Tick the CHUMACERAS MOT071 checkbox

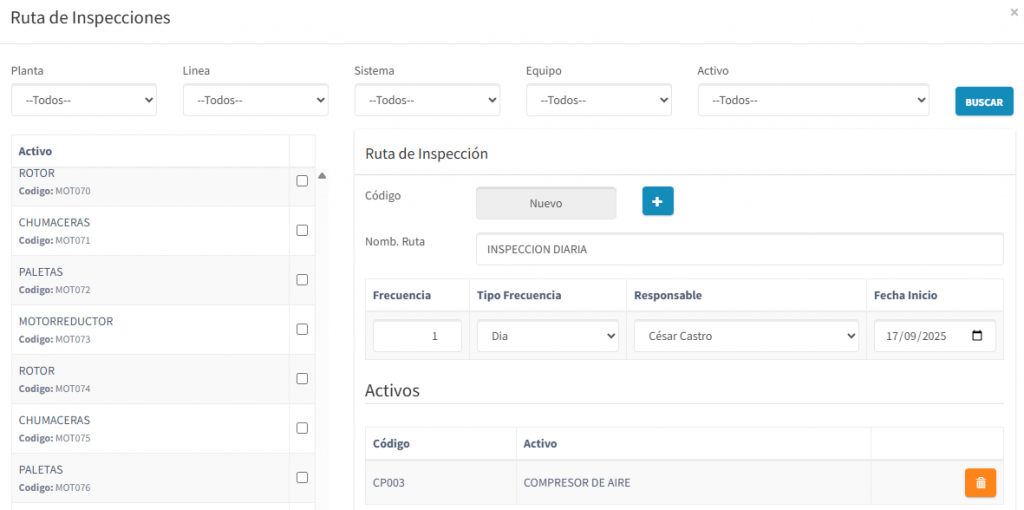tap(302, 230)
